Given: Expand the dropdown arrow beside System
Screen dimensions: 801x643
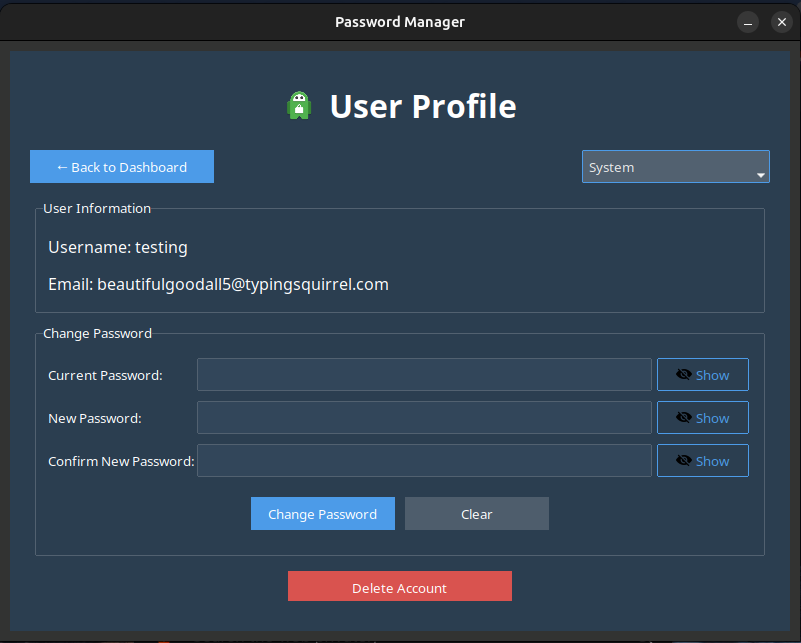Looking at the screenshot, I should [761, 175].
